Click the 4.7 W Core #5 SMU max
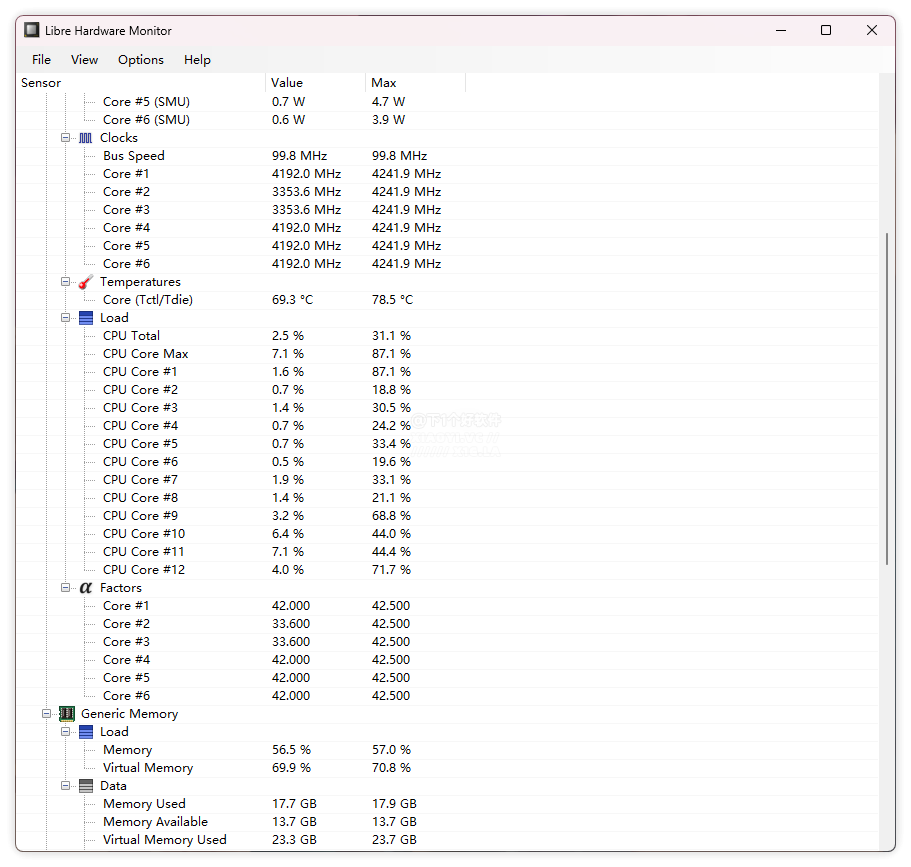The width and height of the screenshot is (911, 867). (x=388, y=102)
